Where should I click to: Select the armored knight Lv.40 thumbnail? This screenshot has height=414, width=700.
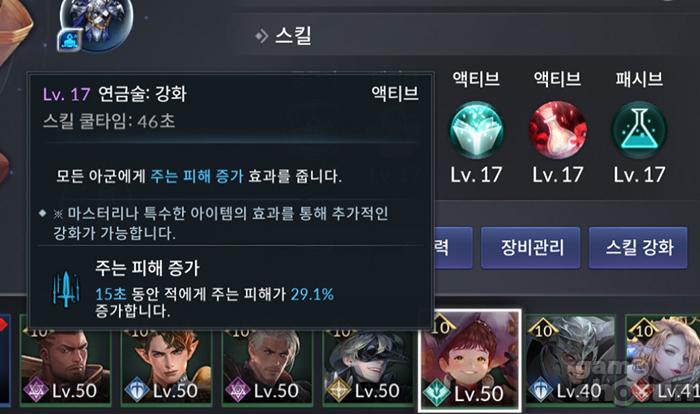coord(571,360)
